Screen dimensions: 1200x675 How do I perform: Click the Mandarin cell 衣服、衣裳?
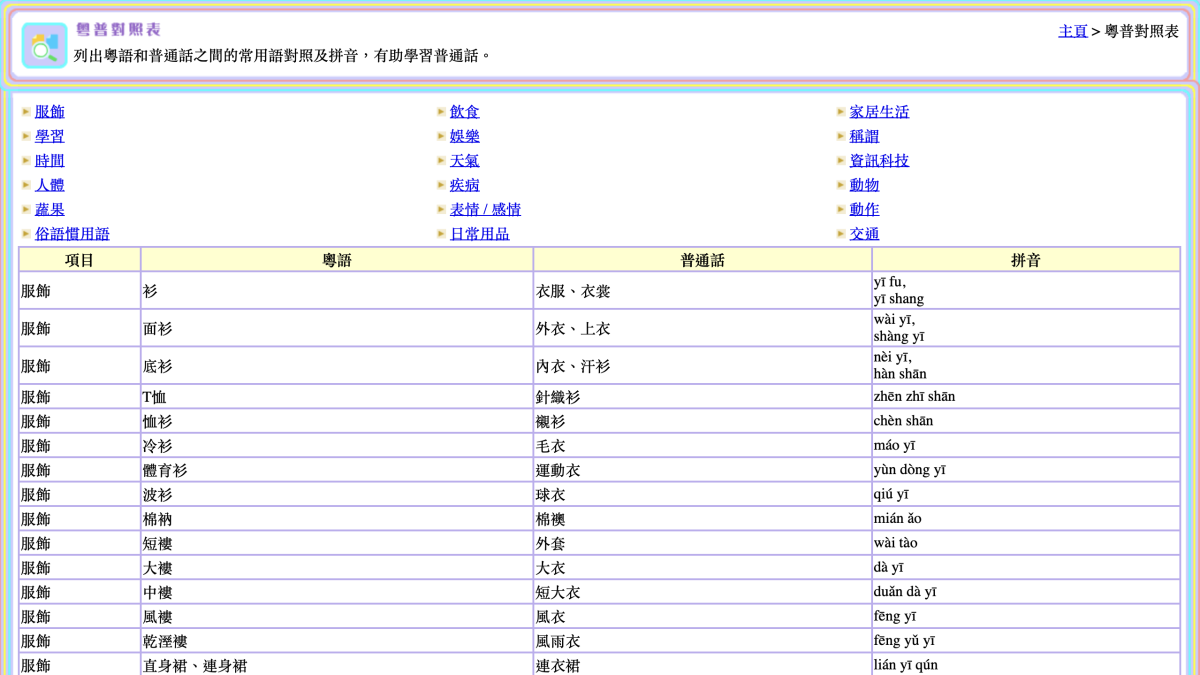703,291
